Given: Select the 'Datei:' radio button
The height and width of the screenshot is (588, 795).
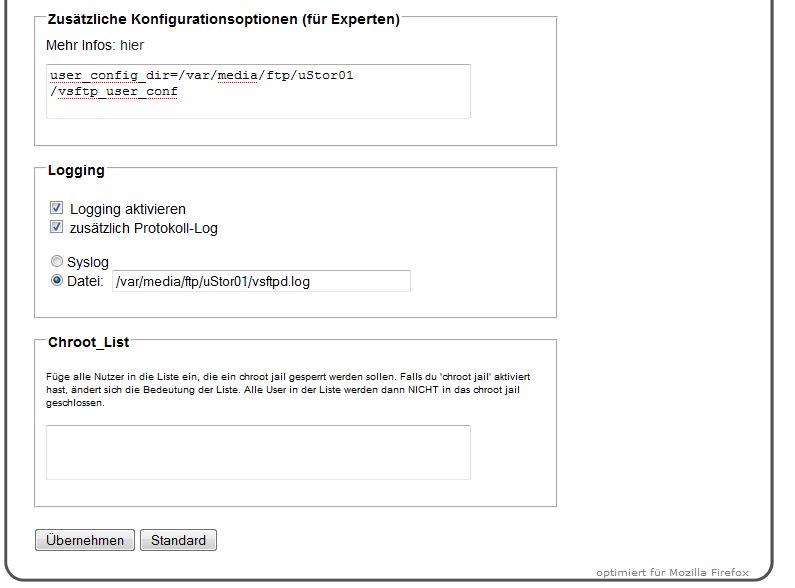Looking at the screenshot, I should [56, 281].
